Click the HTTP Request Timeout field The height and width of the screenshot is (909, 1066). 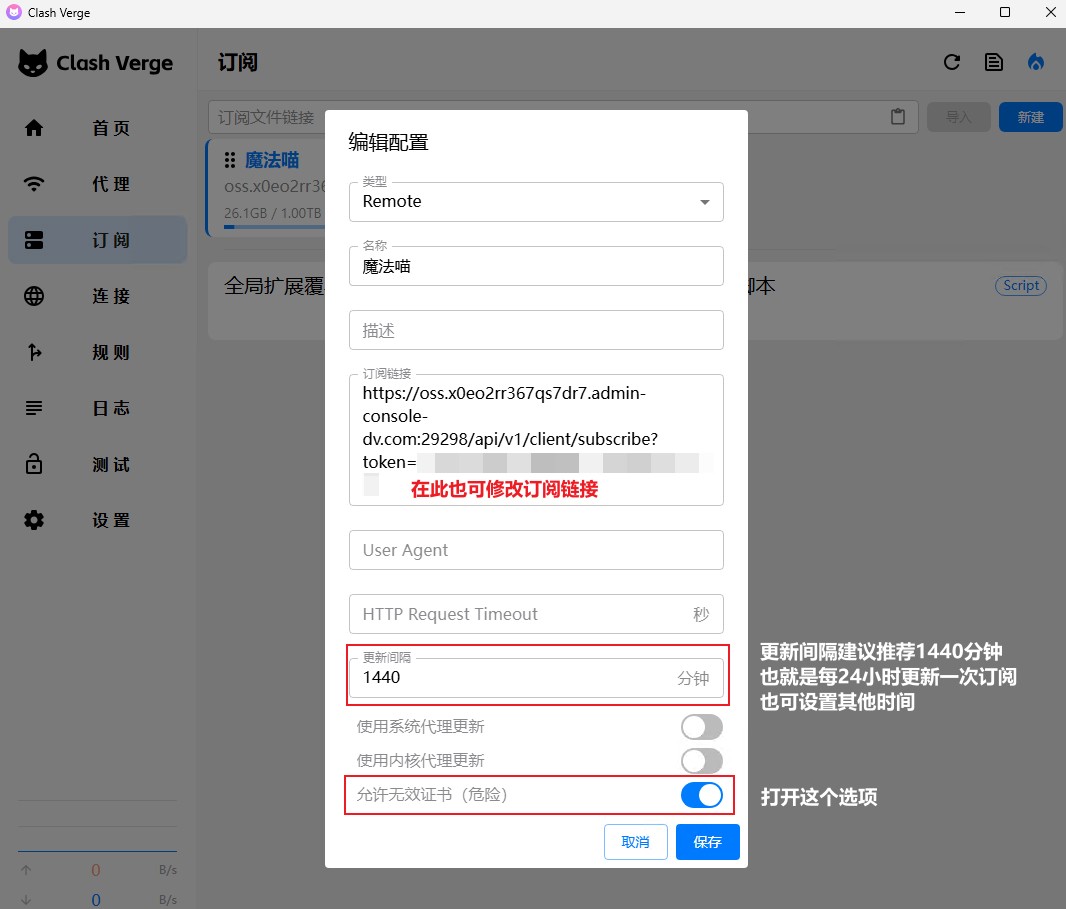click(x=536, y=615)
